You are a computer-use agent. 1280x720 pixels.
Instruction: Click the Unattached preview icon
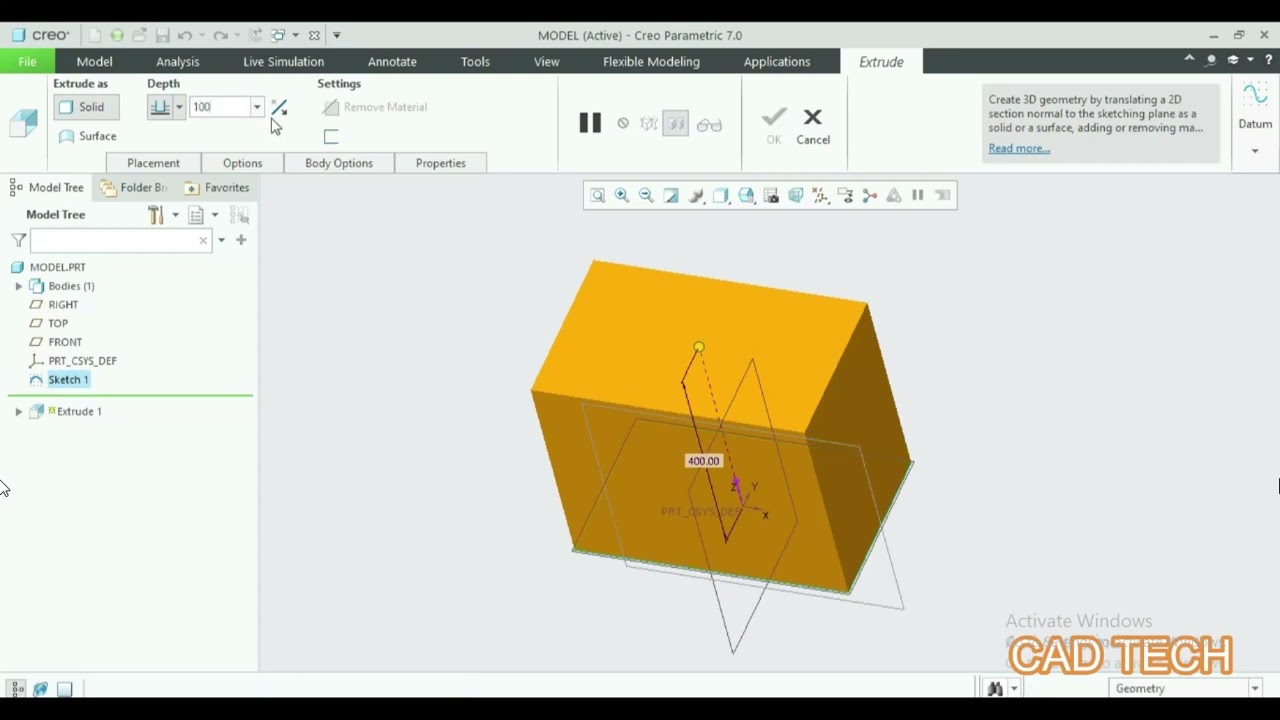(x=649, y=124)
